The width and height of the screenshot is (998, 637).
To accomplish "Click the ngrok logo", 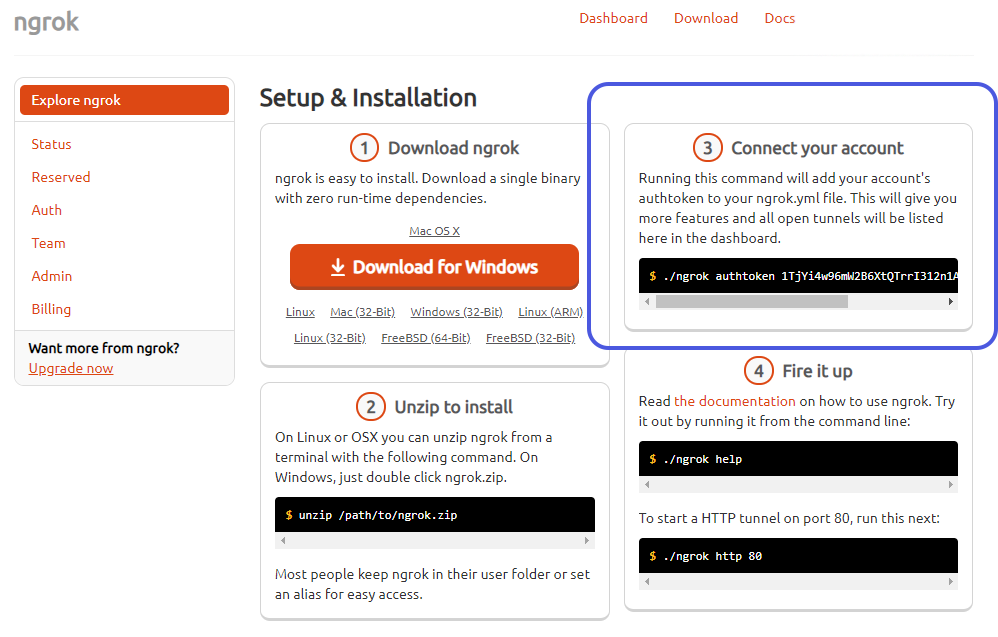I will pos(46,22).
